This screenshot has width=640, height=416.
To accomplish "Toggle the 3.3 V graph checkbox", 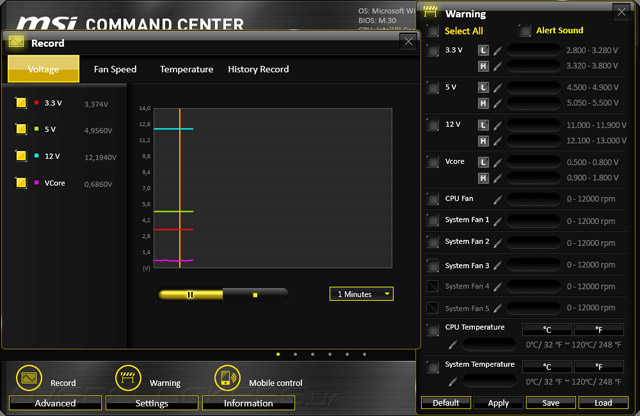I will [21, 103].
